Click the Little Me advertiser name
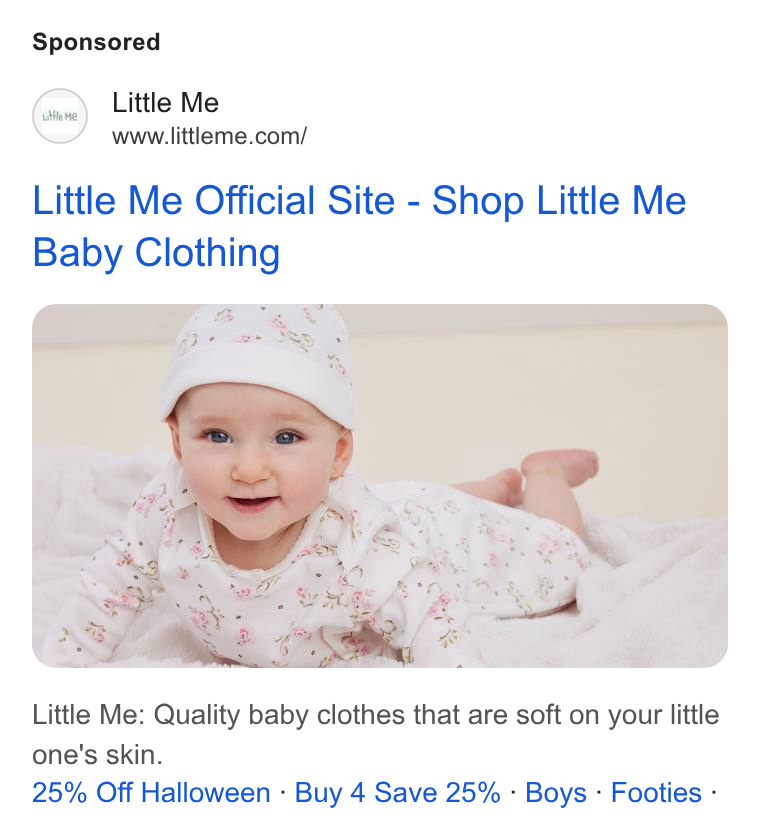This screenshot has width=760, height=836. tap(165, 102)
